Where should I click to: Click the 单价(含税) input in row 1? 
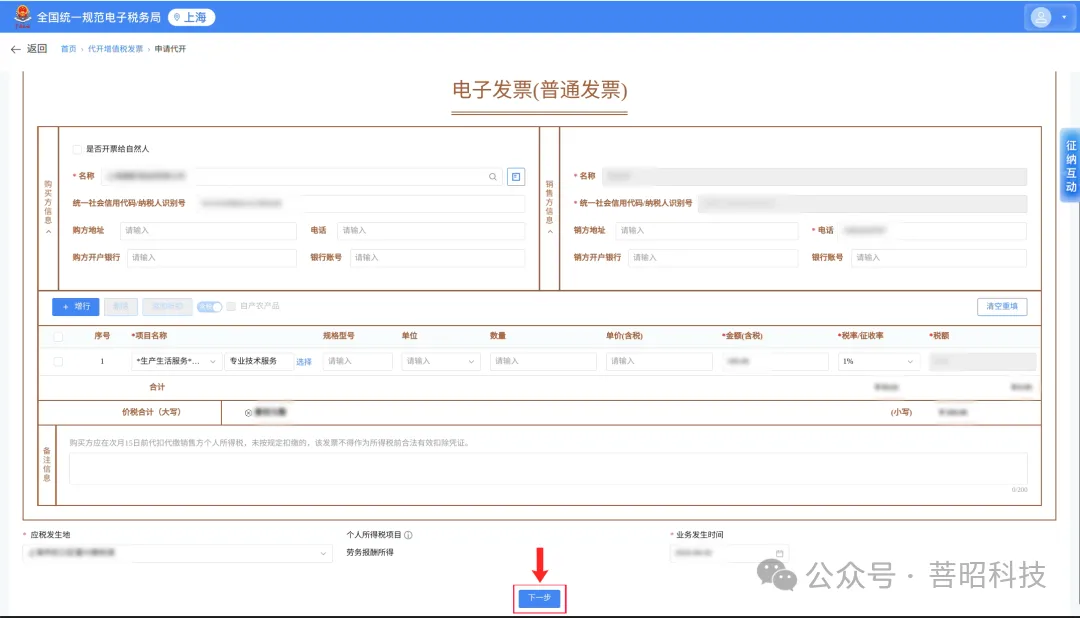(659, 362)
